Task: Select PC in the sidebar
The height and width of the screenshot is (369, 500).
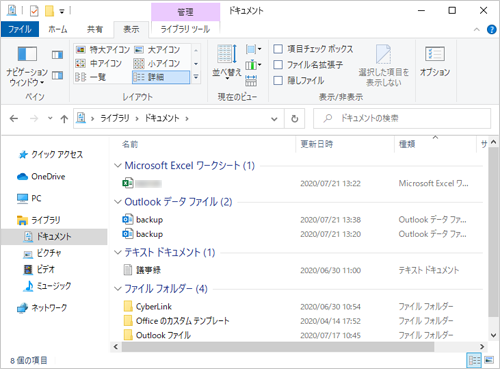Action: 29,199
